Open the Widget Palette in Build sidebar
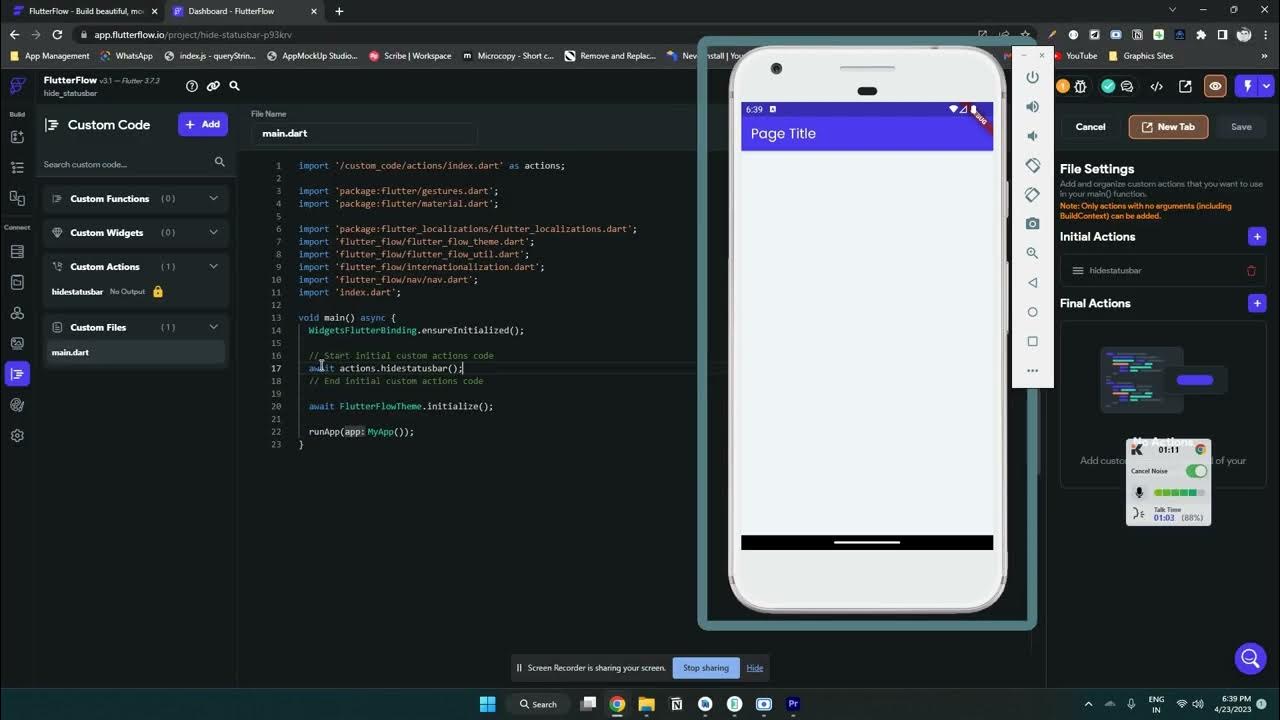 pos(17,136)
